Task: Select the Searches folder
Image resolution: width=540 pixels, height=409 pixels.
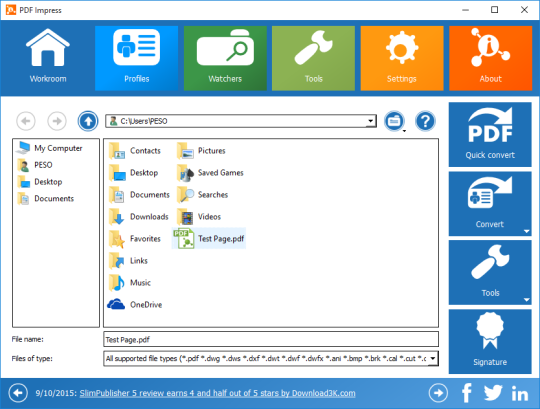Action: [x=202, y=195]
